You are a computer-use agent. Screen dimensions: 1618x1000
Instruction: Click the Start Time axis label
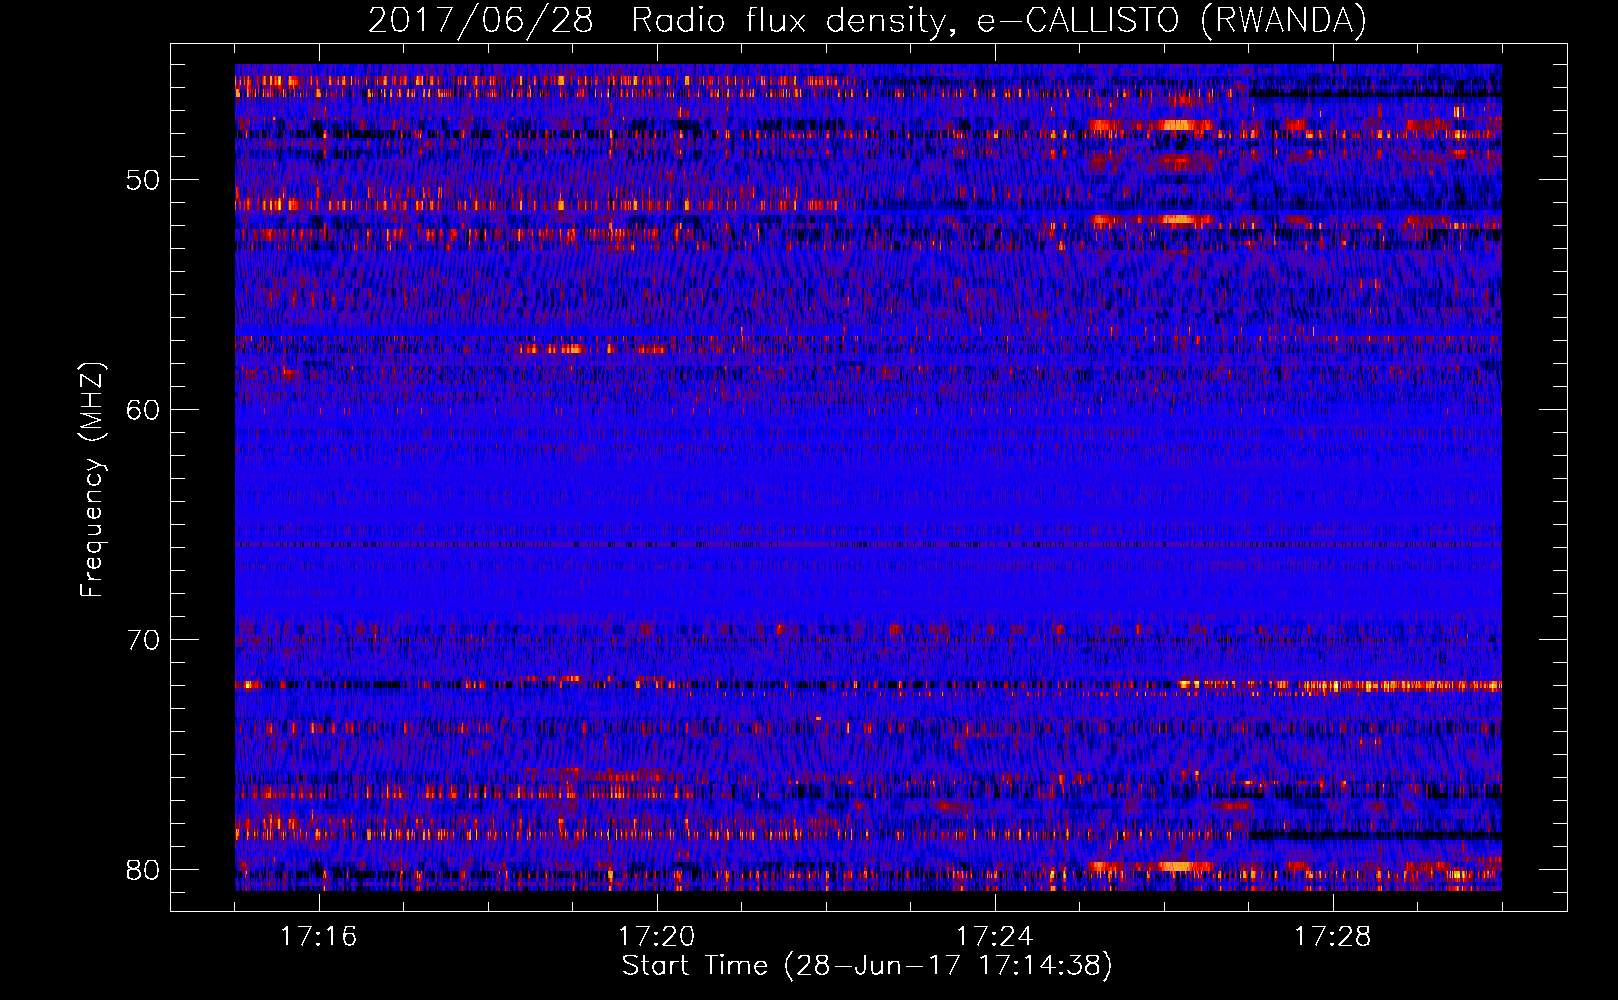pos(867,966)
